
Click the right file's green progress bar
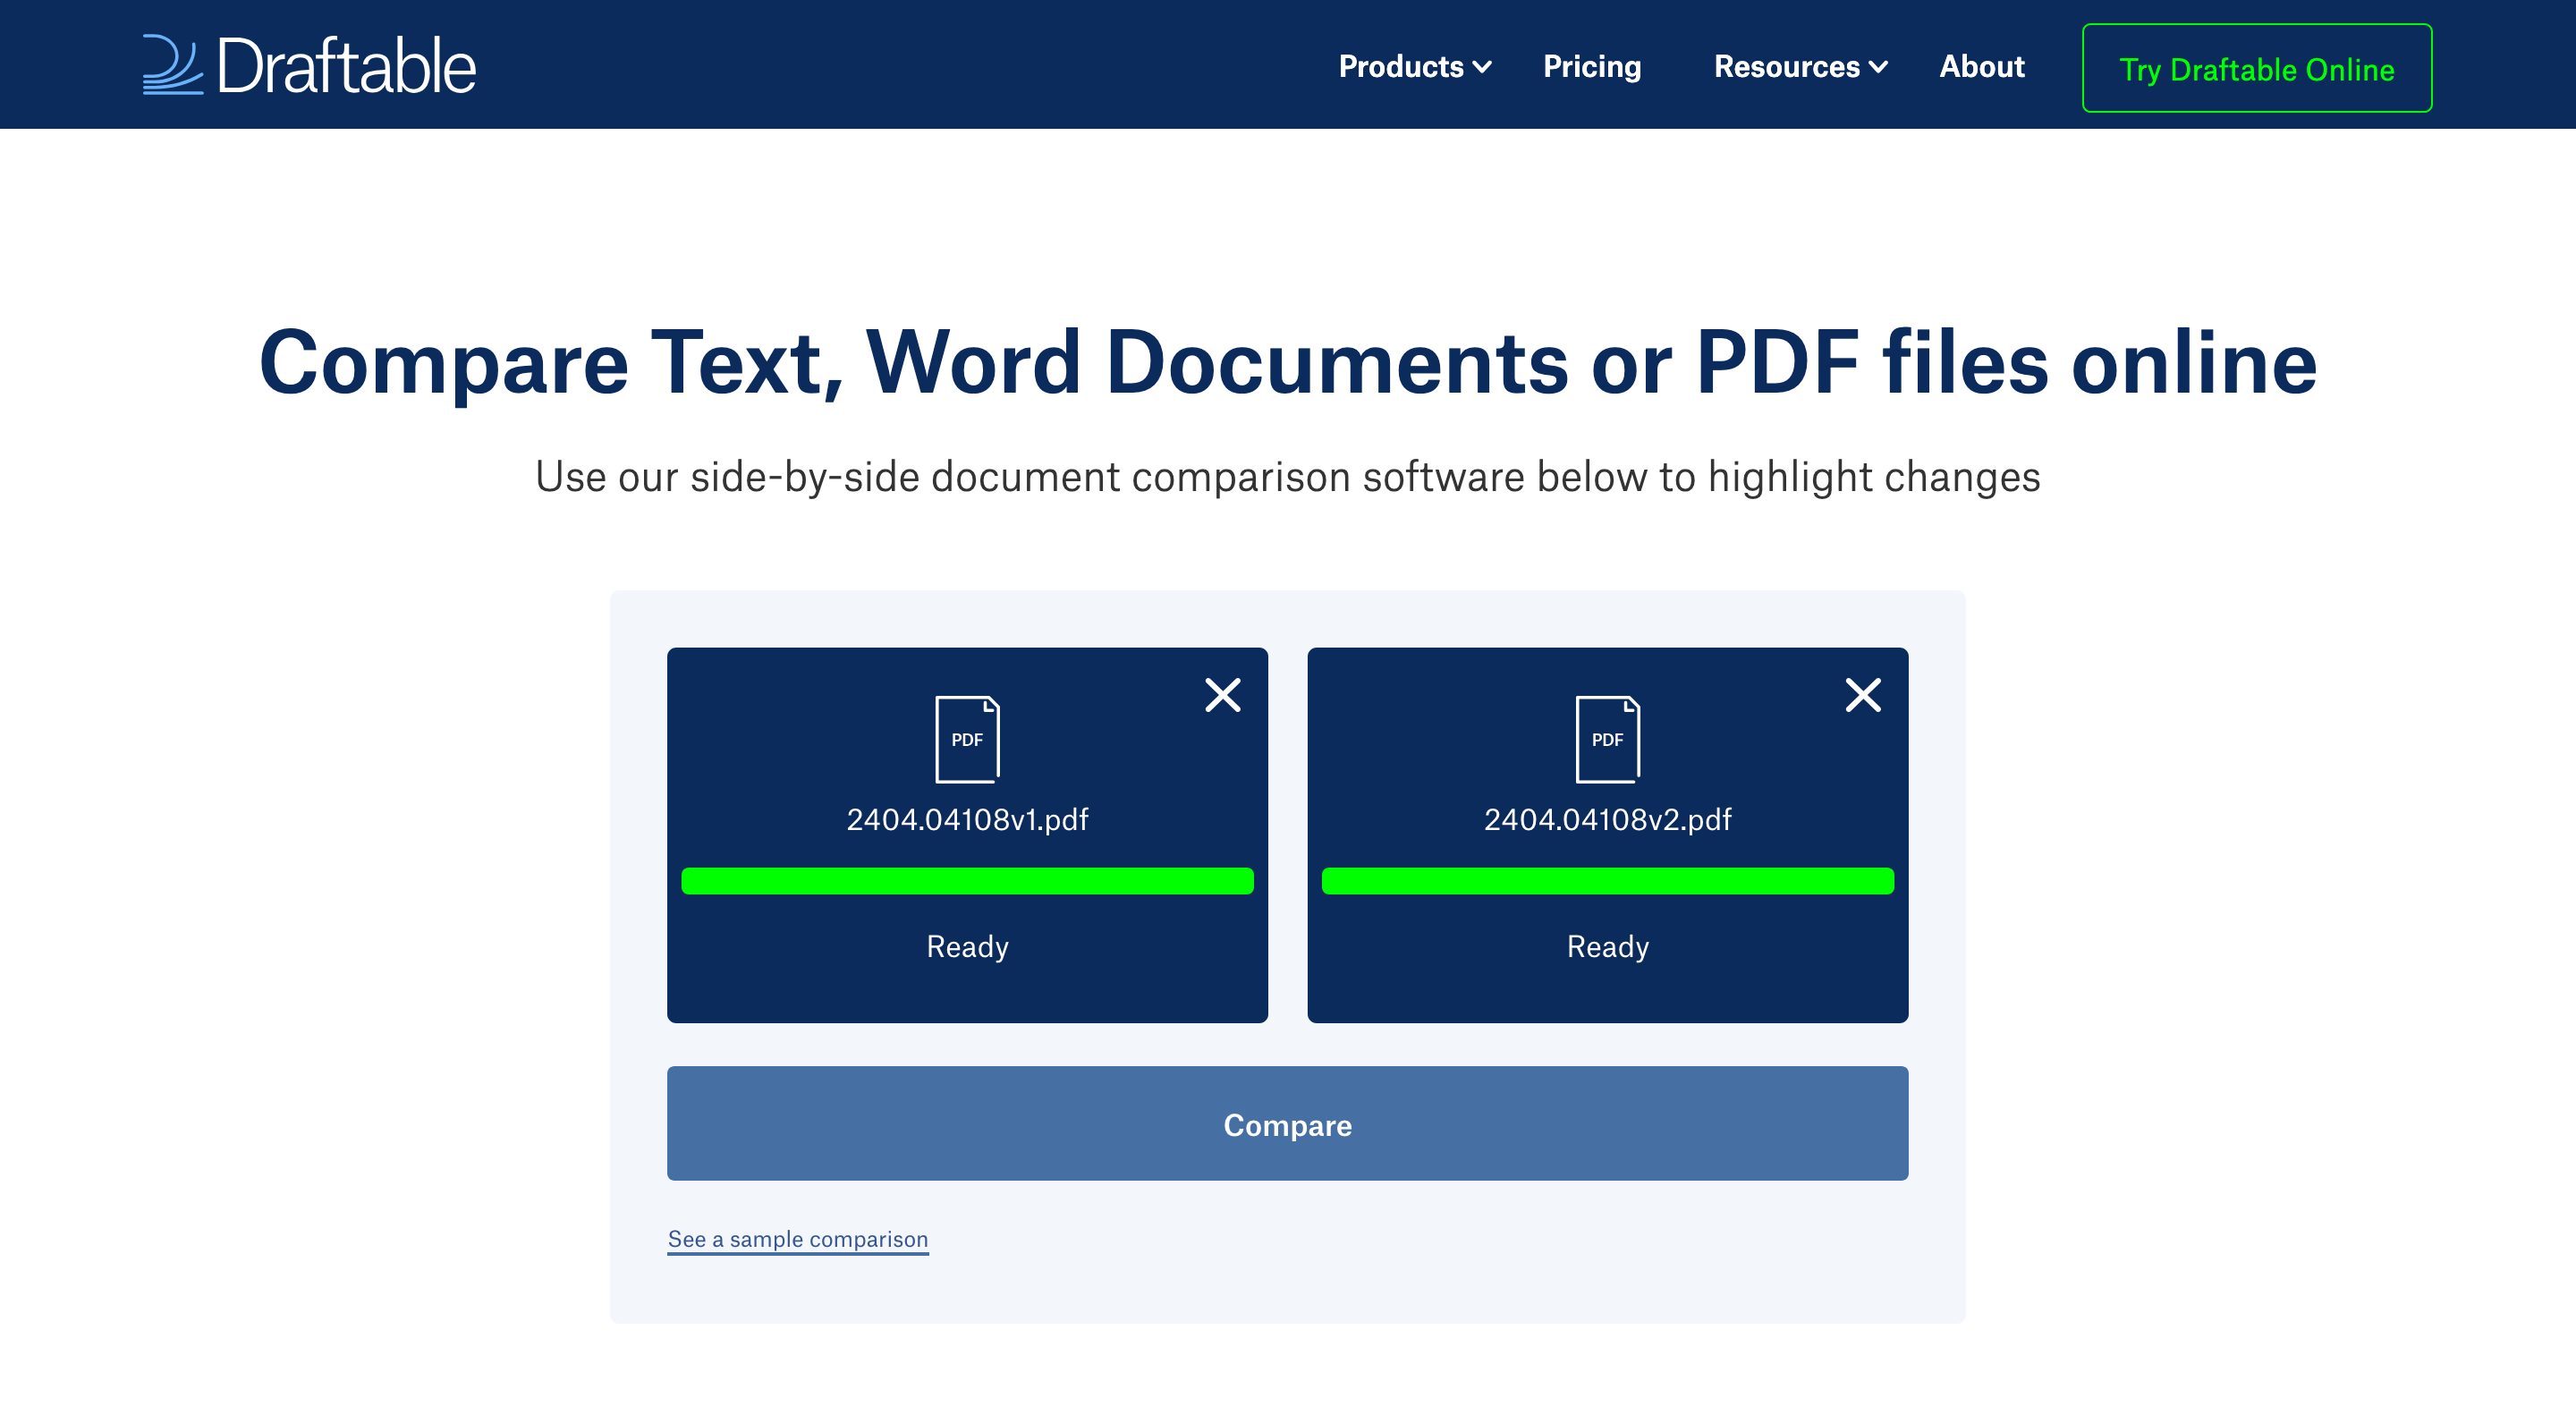1607,881
